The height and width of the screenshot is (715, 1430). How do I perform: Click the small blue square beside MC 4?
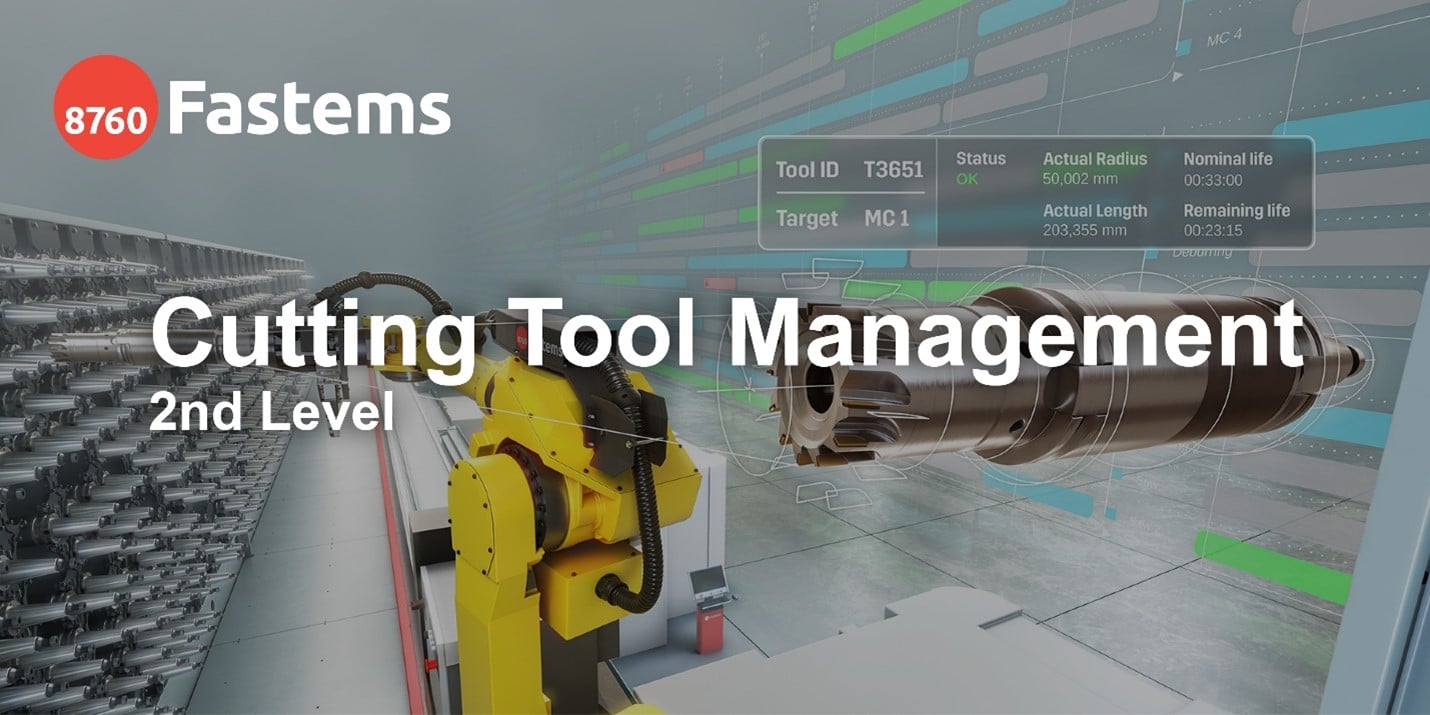click(x=1184, y=47)
